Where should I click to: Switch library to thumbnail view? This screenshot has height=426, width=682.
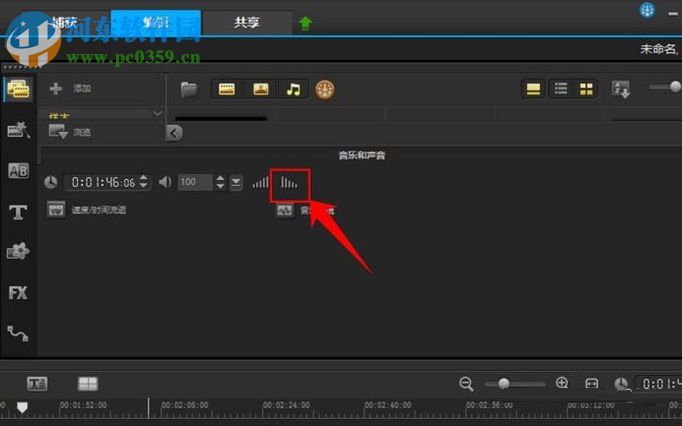pyautogui.click(x=586, y=89)
